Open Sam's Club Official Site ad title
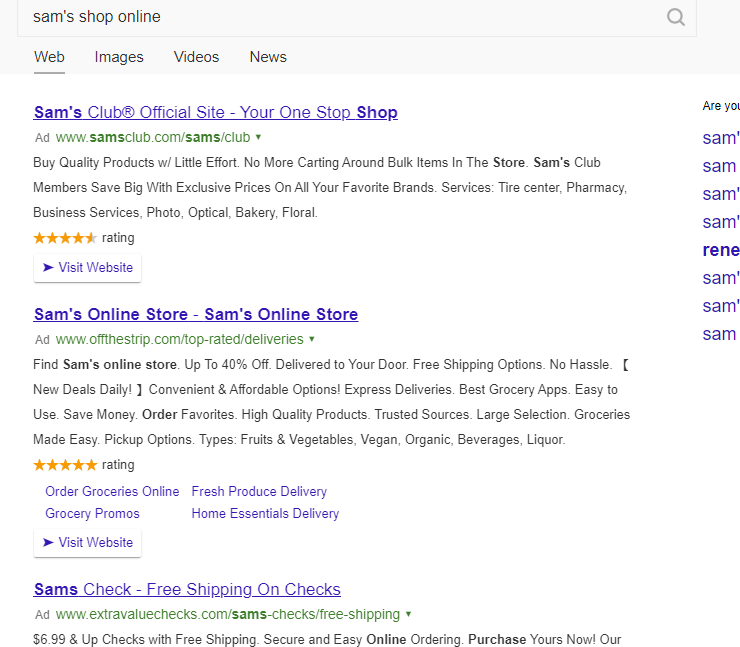The width and height of the screenshot is (740, 647). point(216,112)
